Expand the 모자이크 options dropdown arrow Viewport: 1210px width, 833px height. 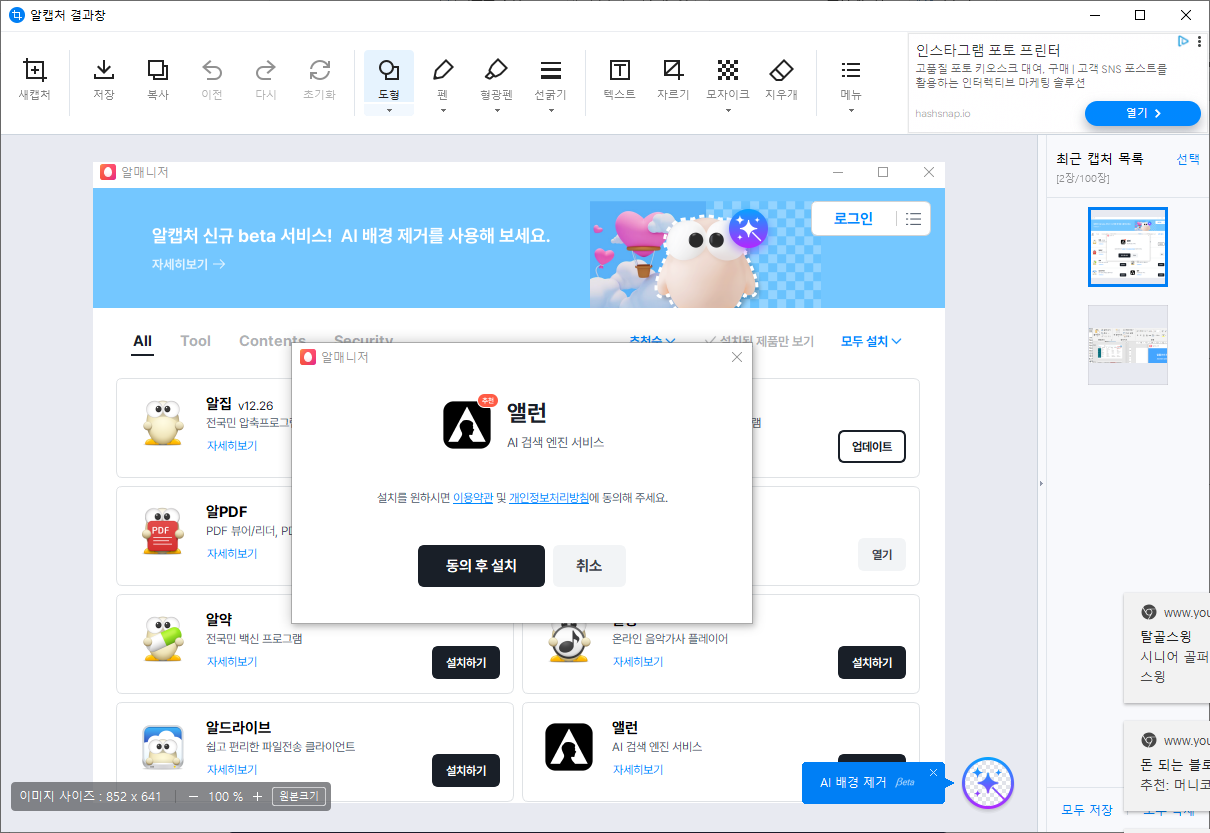pyautogui.click(x=728, y=110)
